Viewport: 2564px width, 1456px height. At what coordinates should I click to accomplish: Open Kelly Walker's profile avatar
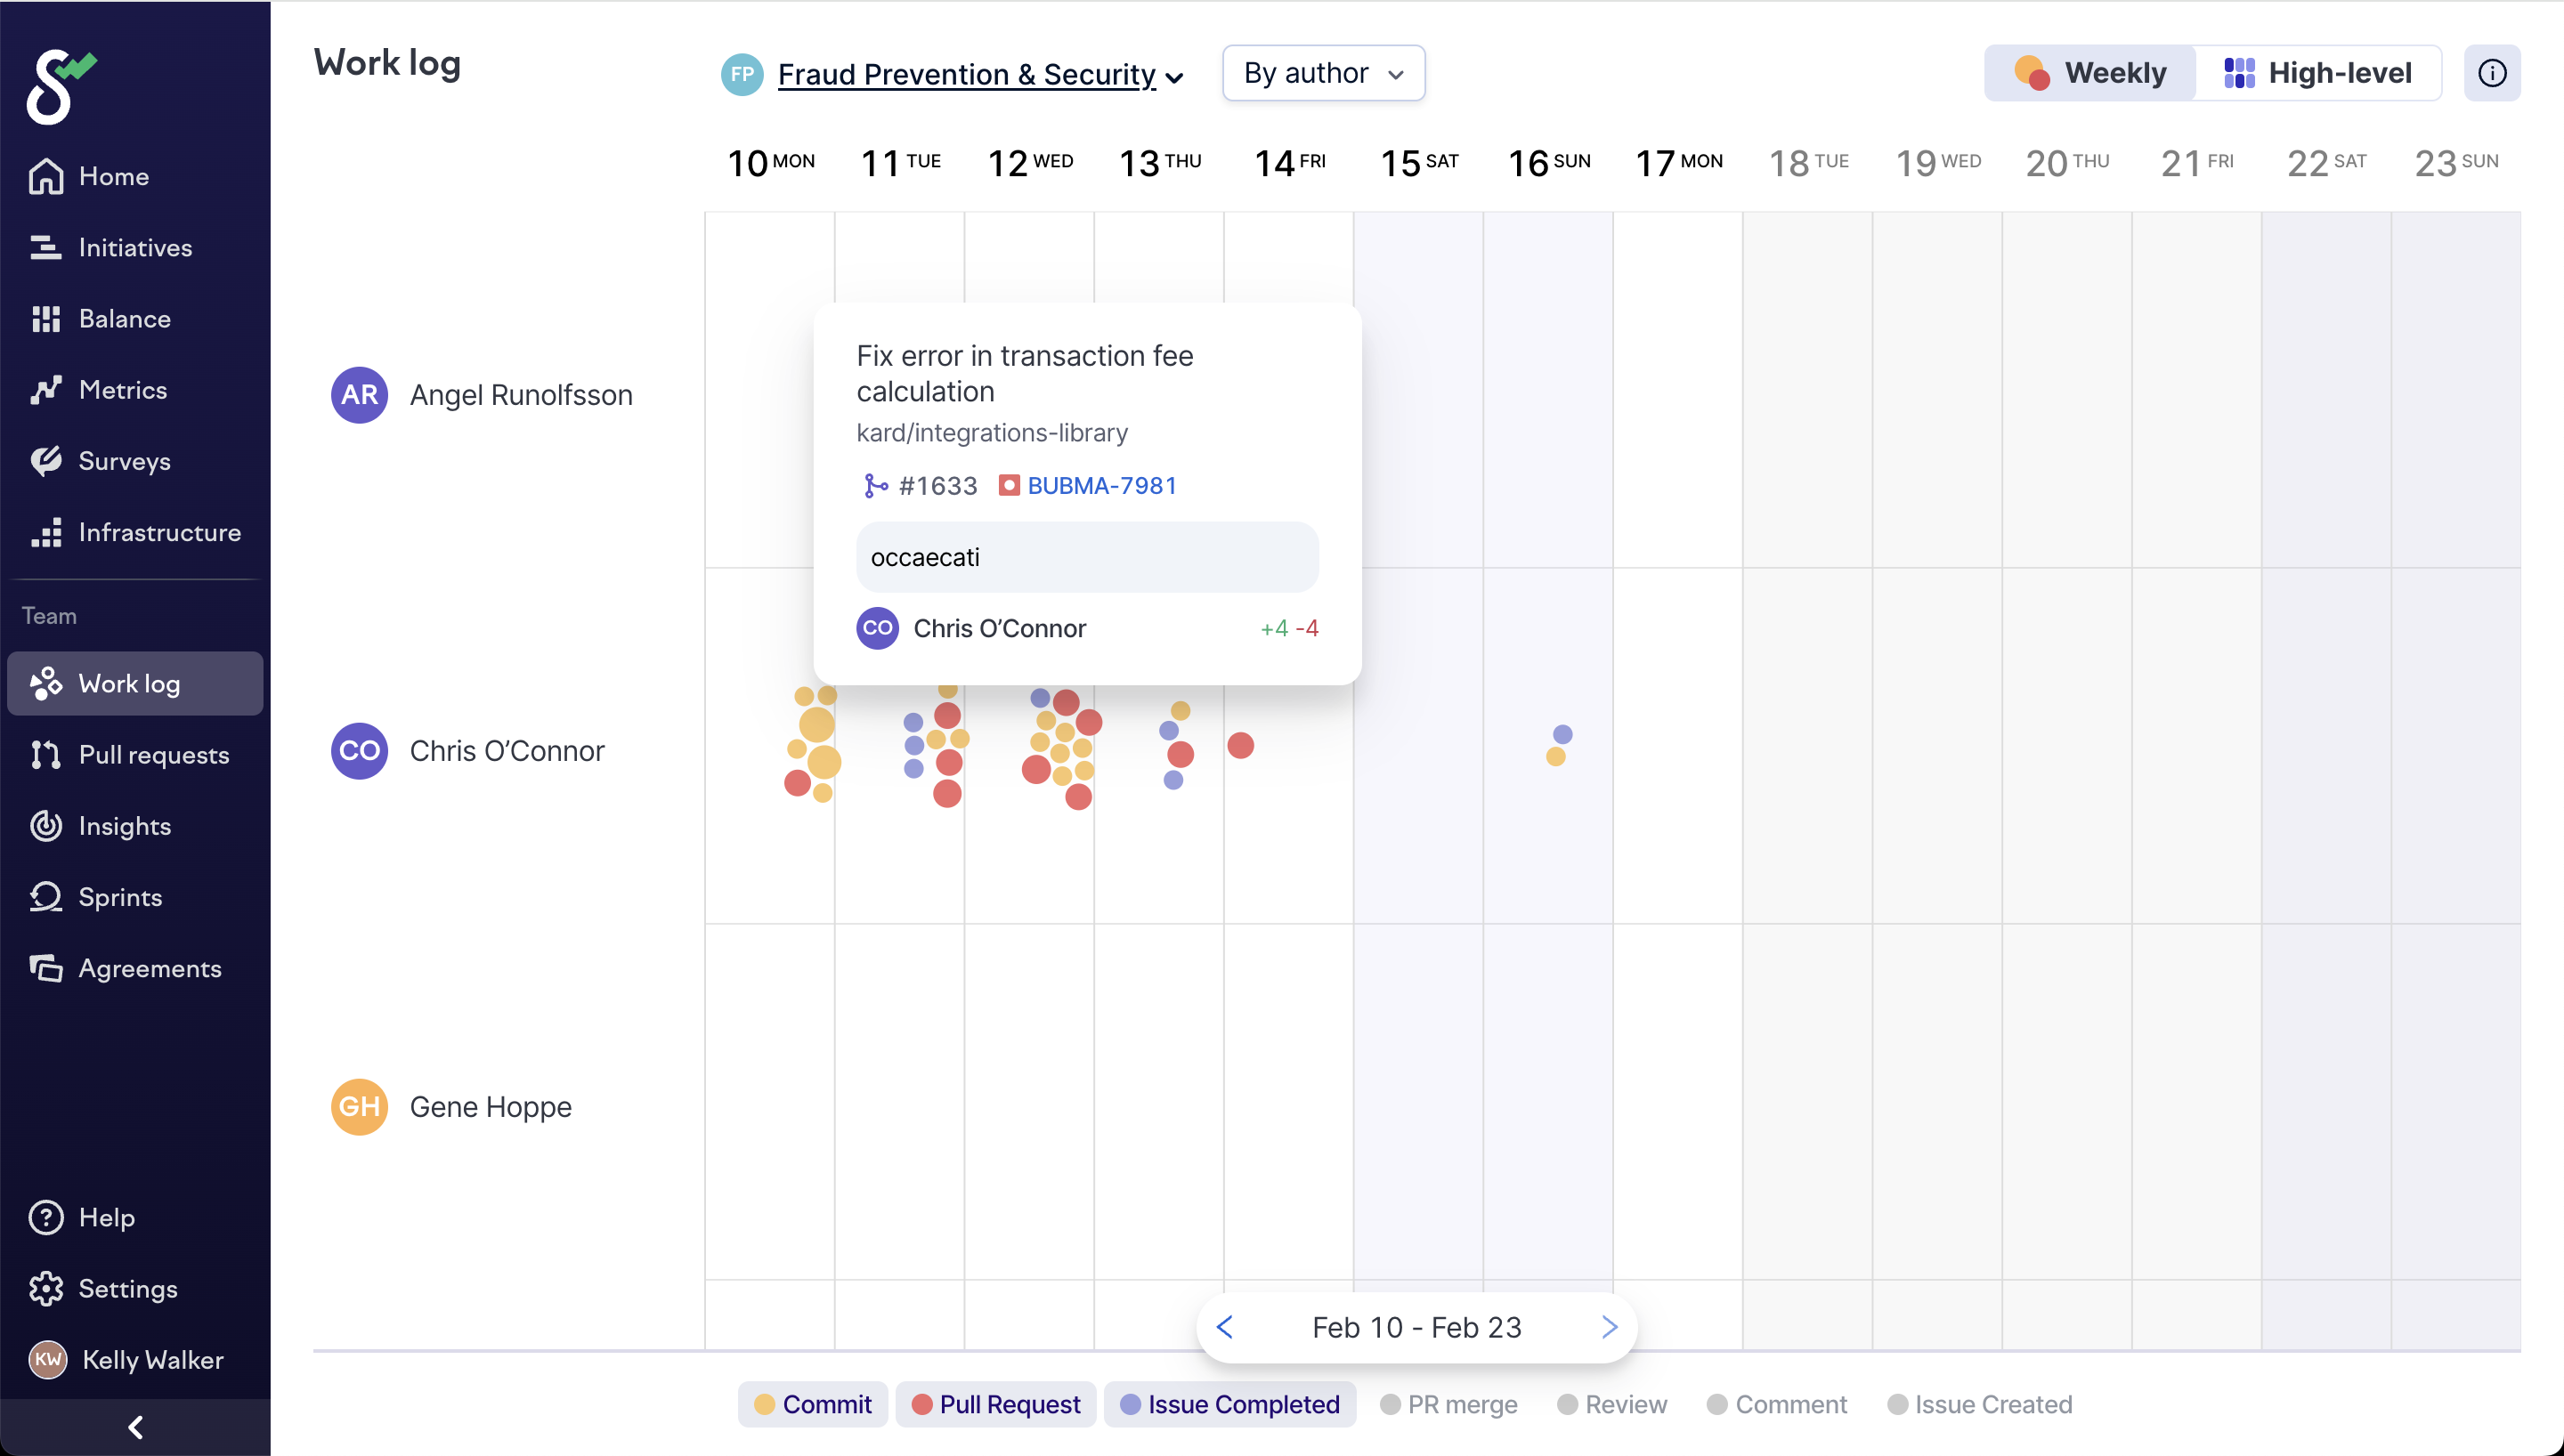click(x=48, y=1360)
